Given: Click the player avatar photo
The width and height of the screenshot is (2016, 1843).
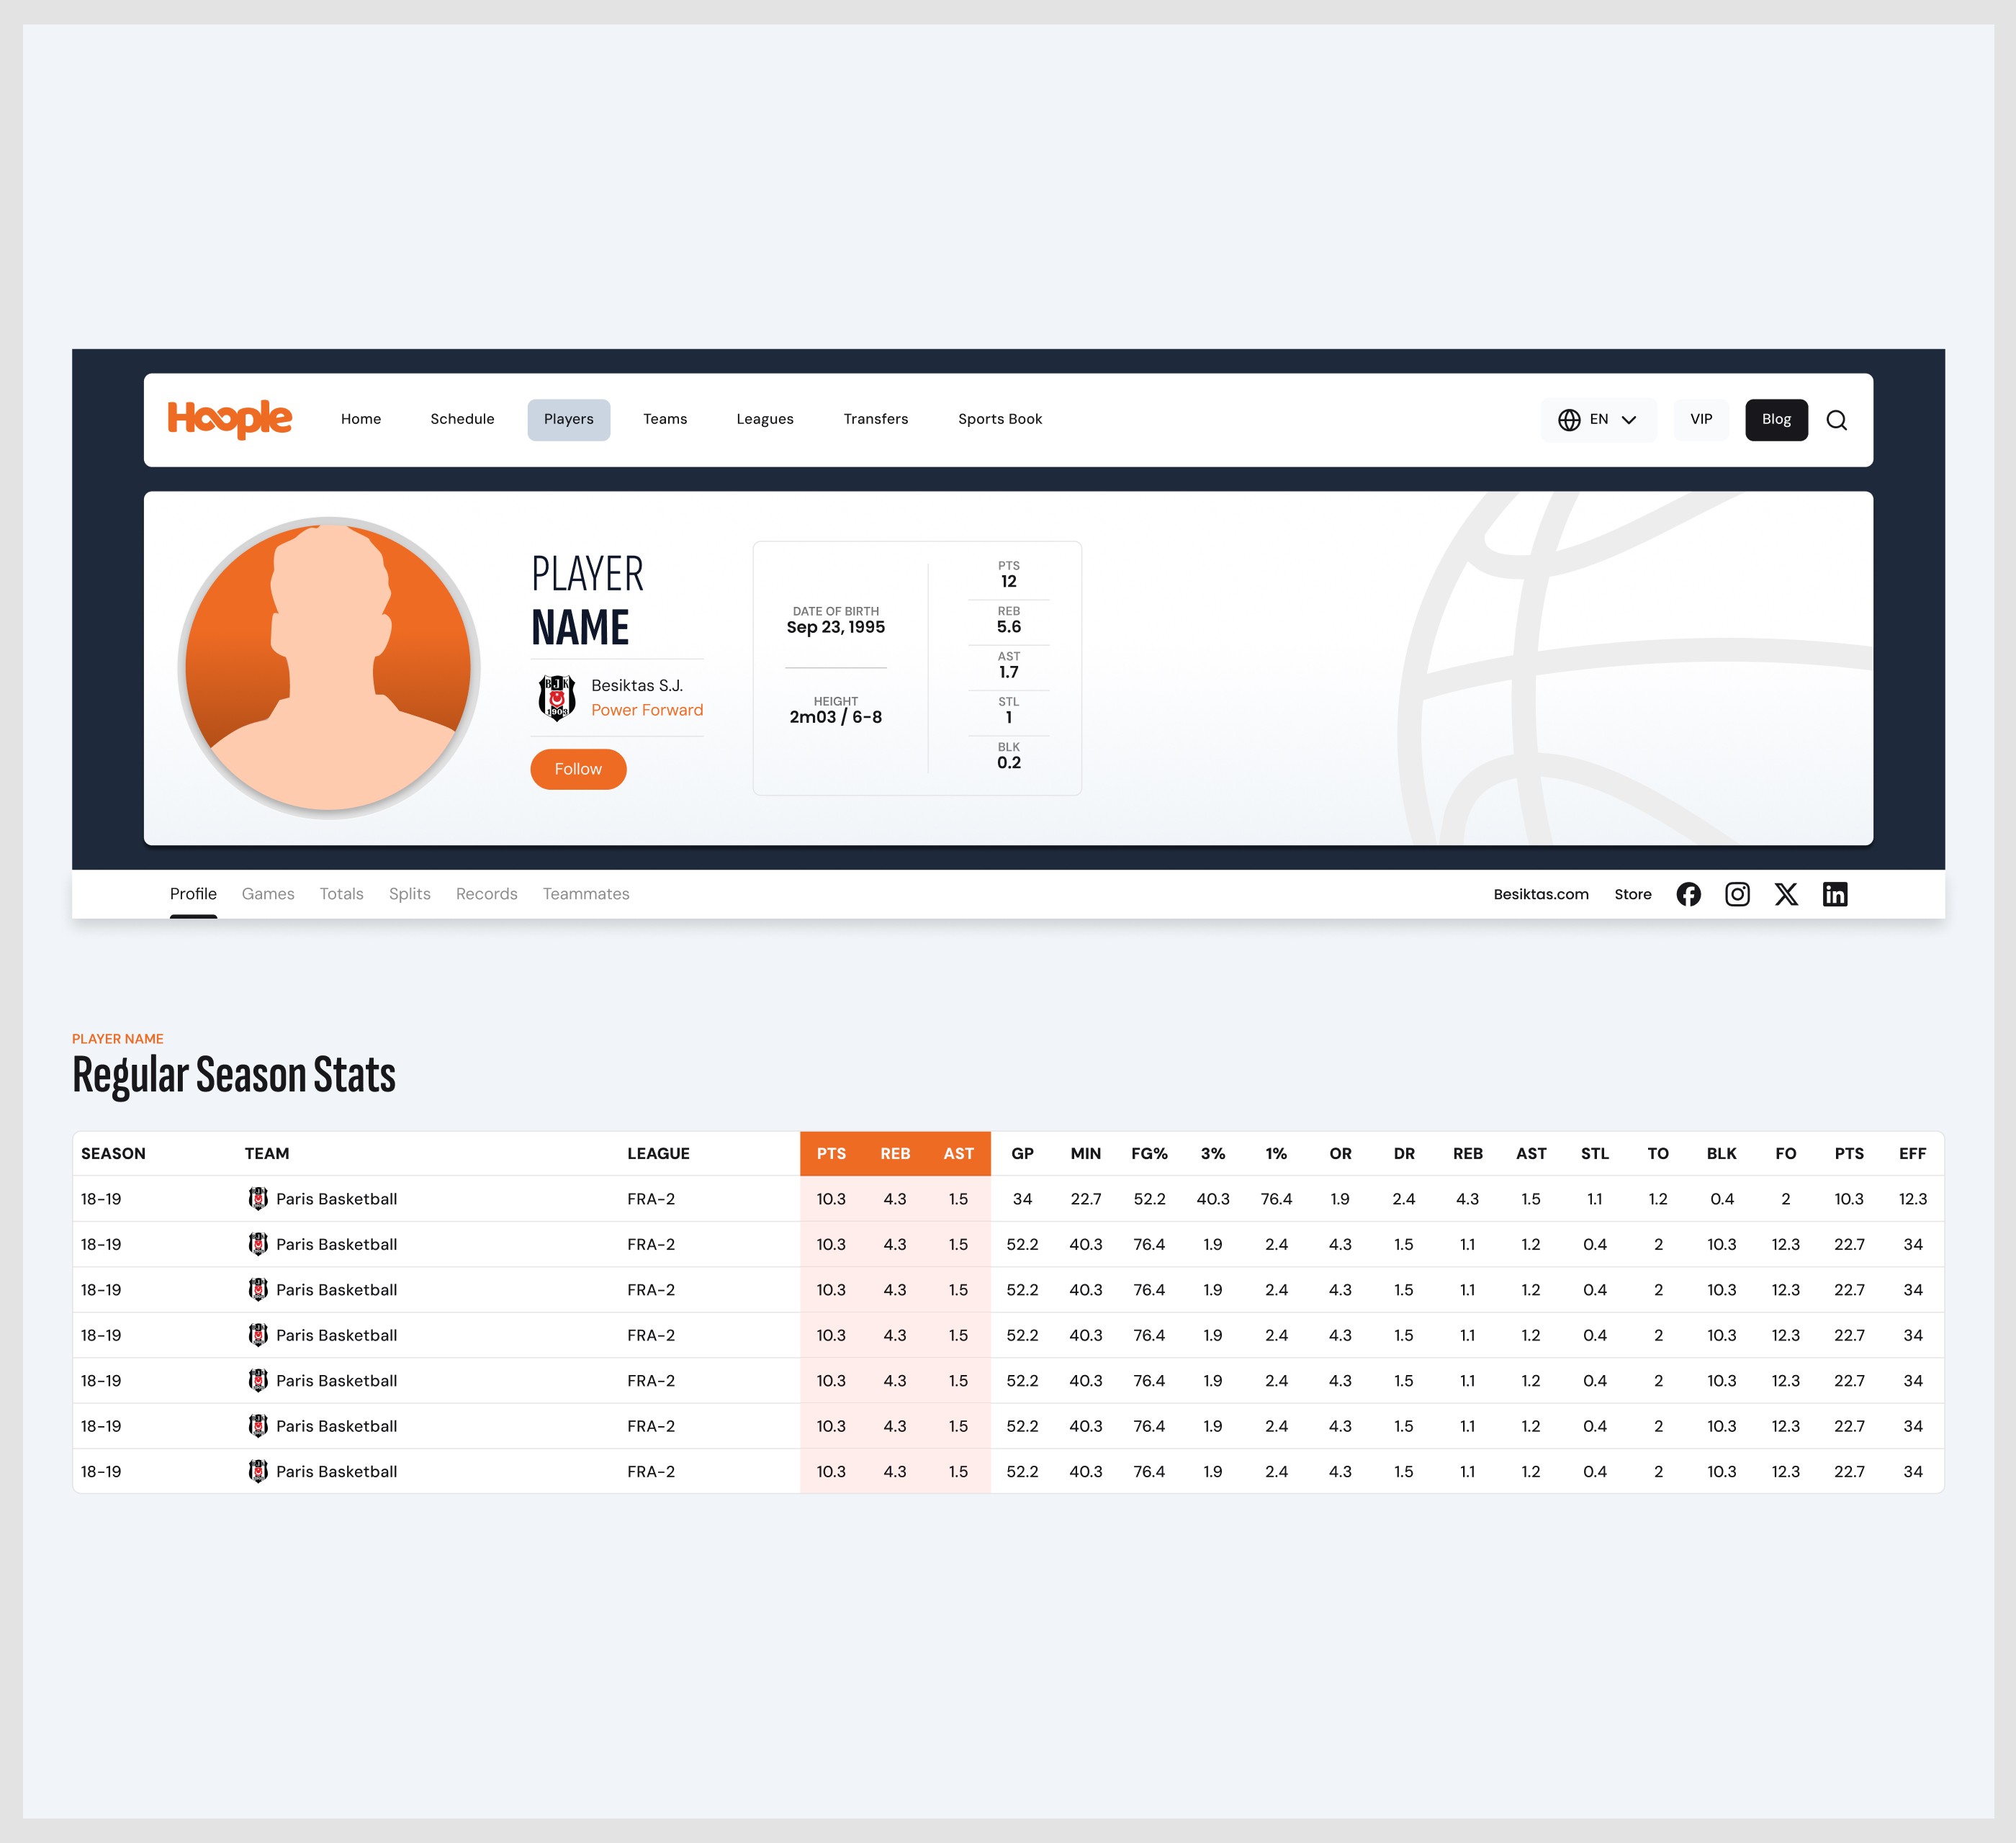Looking at the screenshot, I should click(328, 667).
